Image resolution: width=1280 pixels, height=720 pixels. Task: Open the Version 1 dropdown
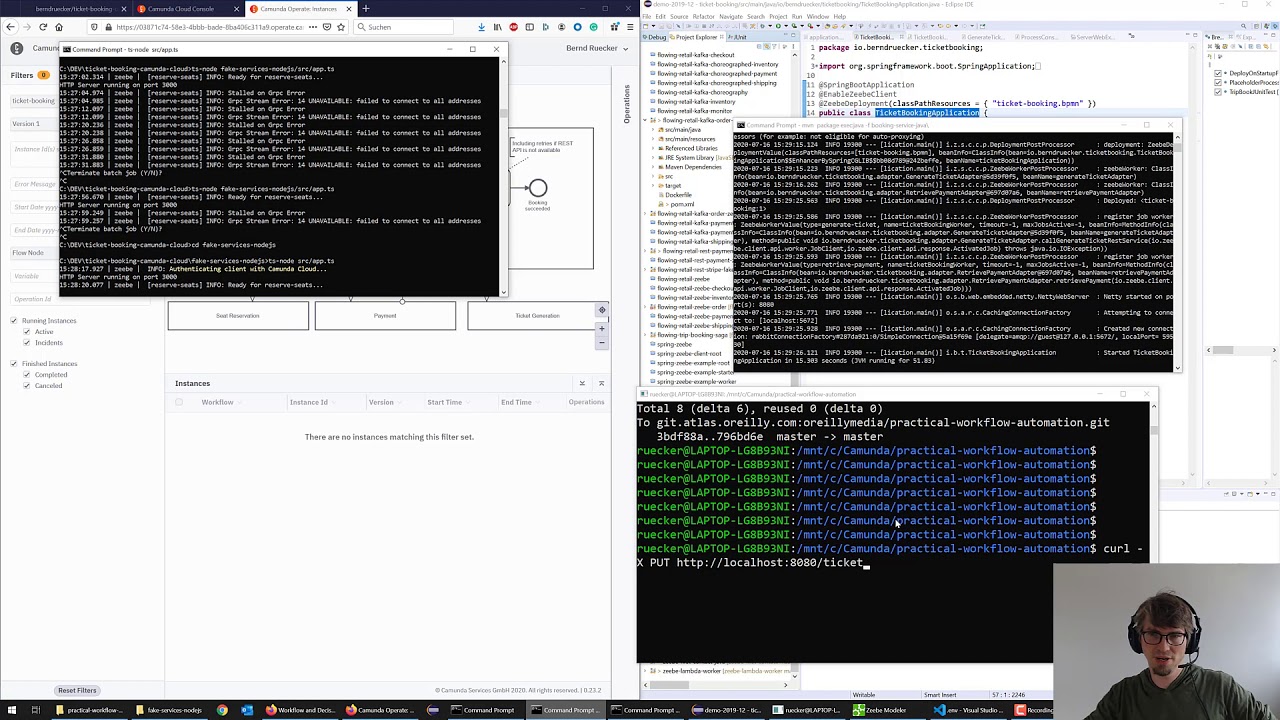pyautogui.click(x=33, y=124)
